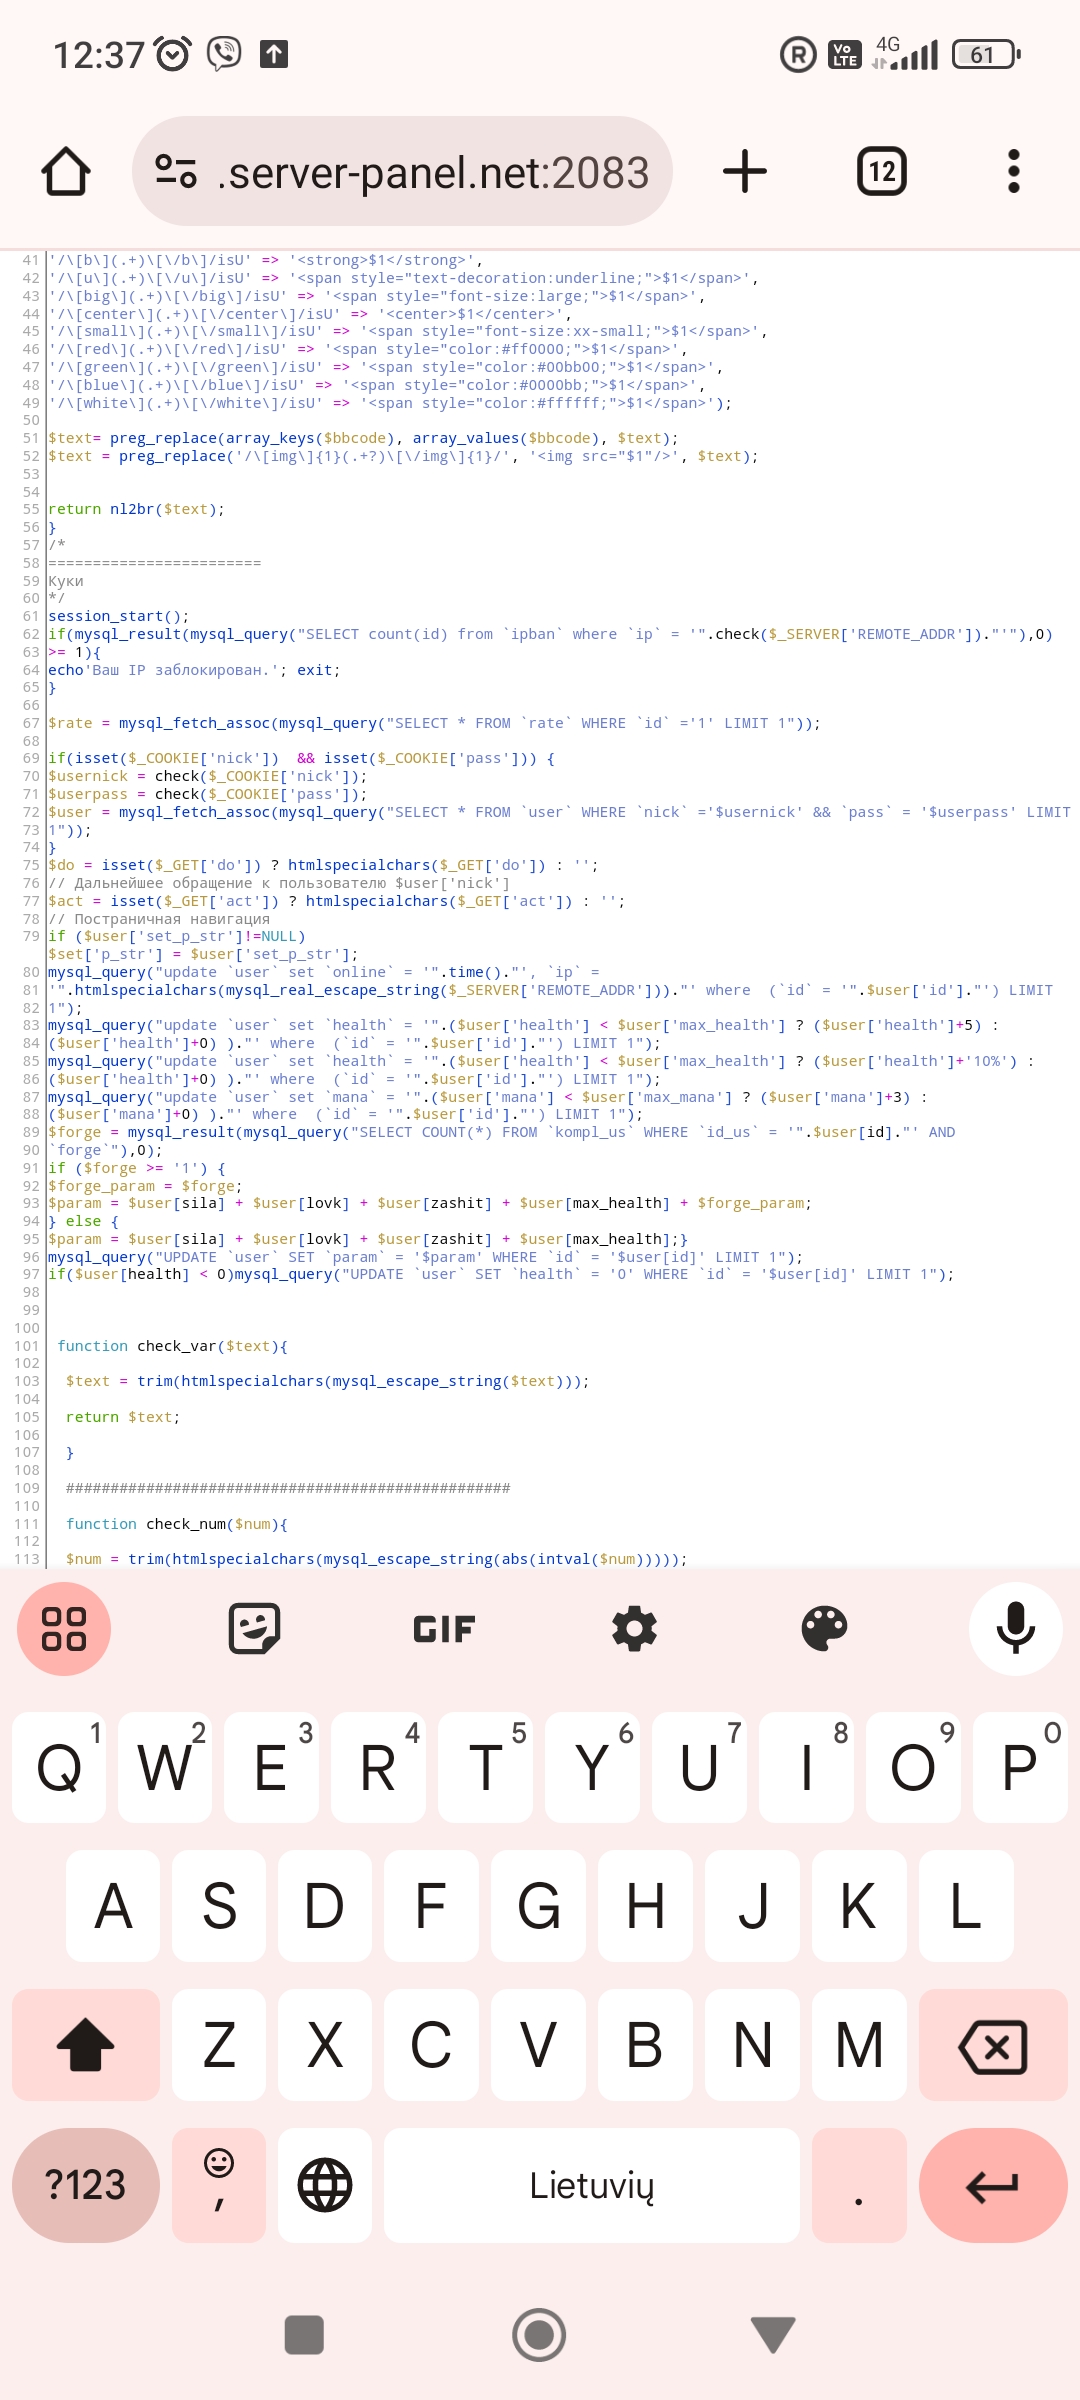
Task: Switch keyboard language with globe key
Action: point(325,2184)
